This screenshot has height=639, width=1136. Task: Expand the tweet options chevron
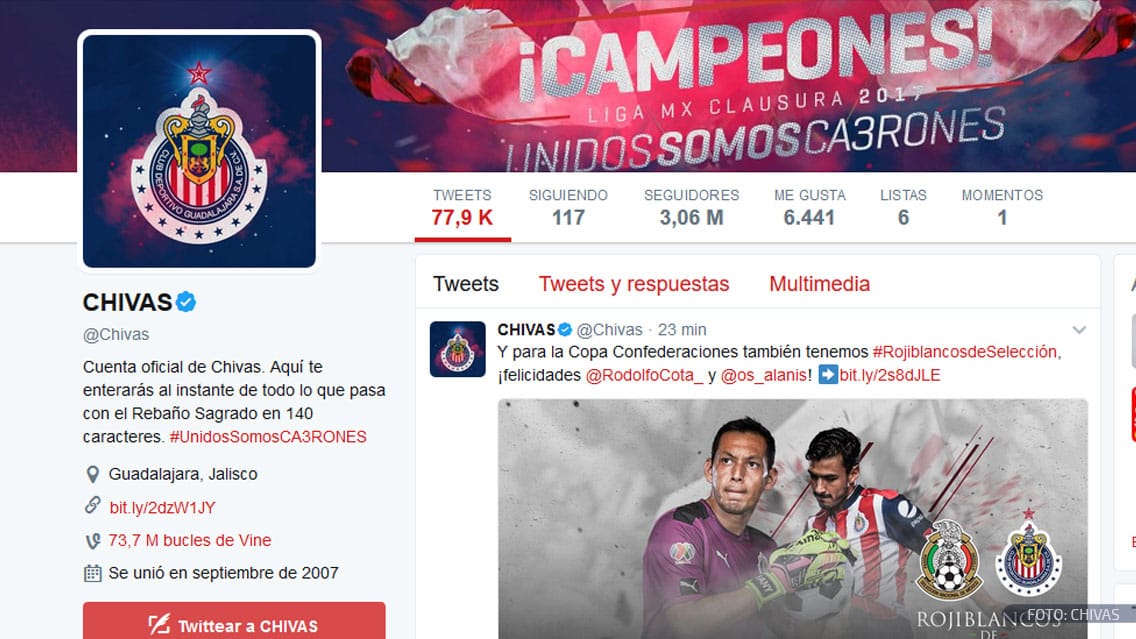(1079, 330)
